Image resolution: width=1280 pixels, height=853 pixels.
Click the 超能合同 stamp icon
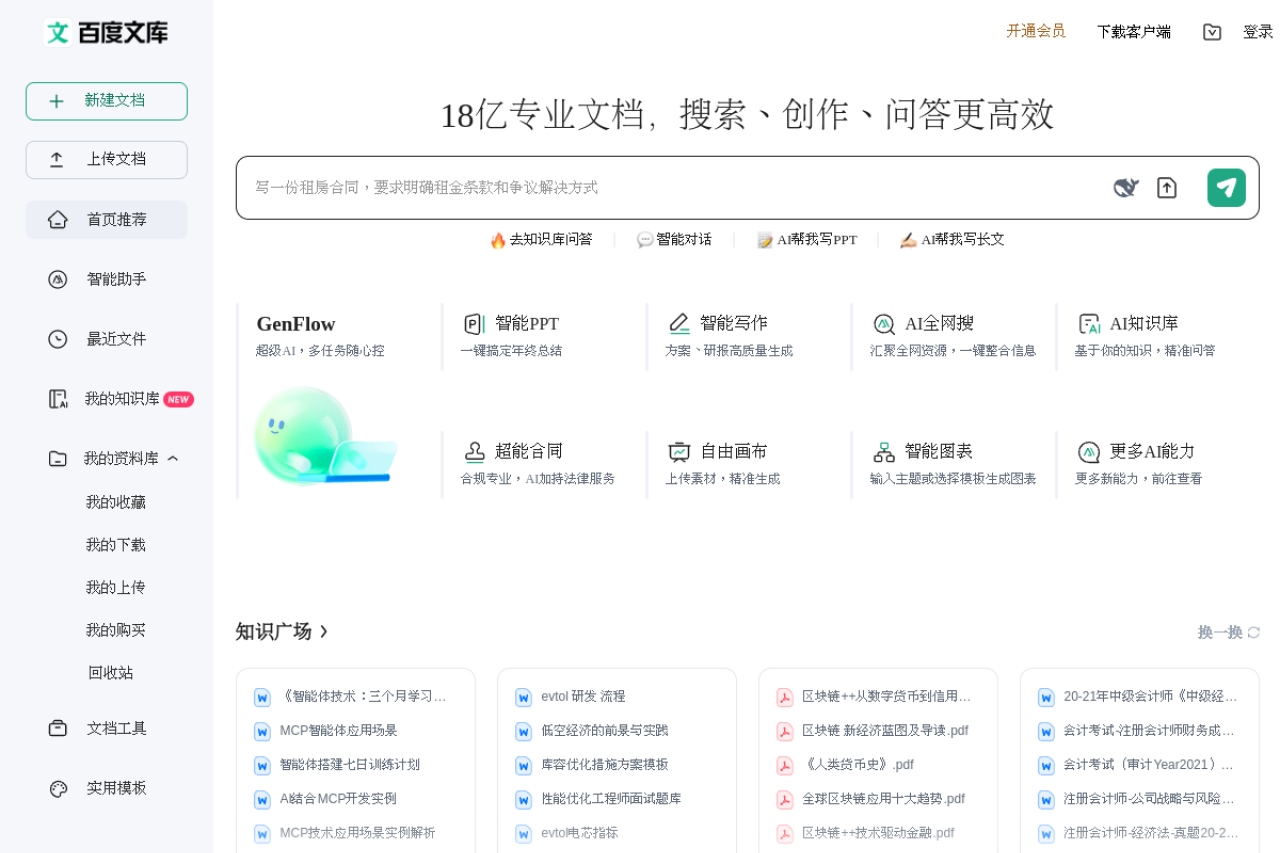474,452
